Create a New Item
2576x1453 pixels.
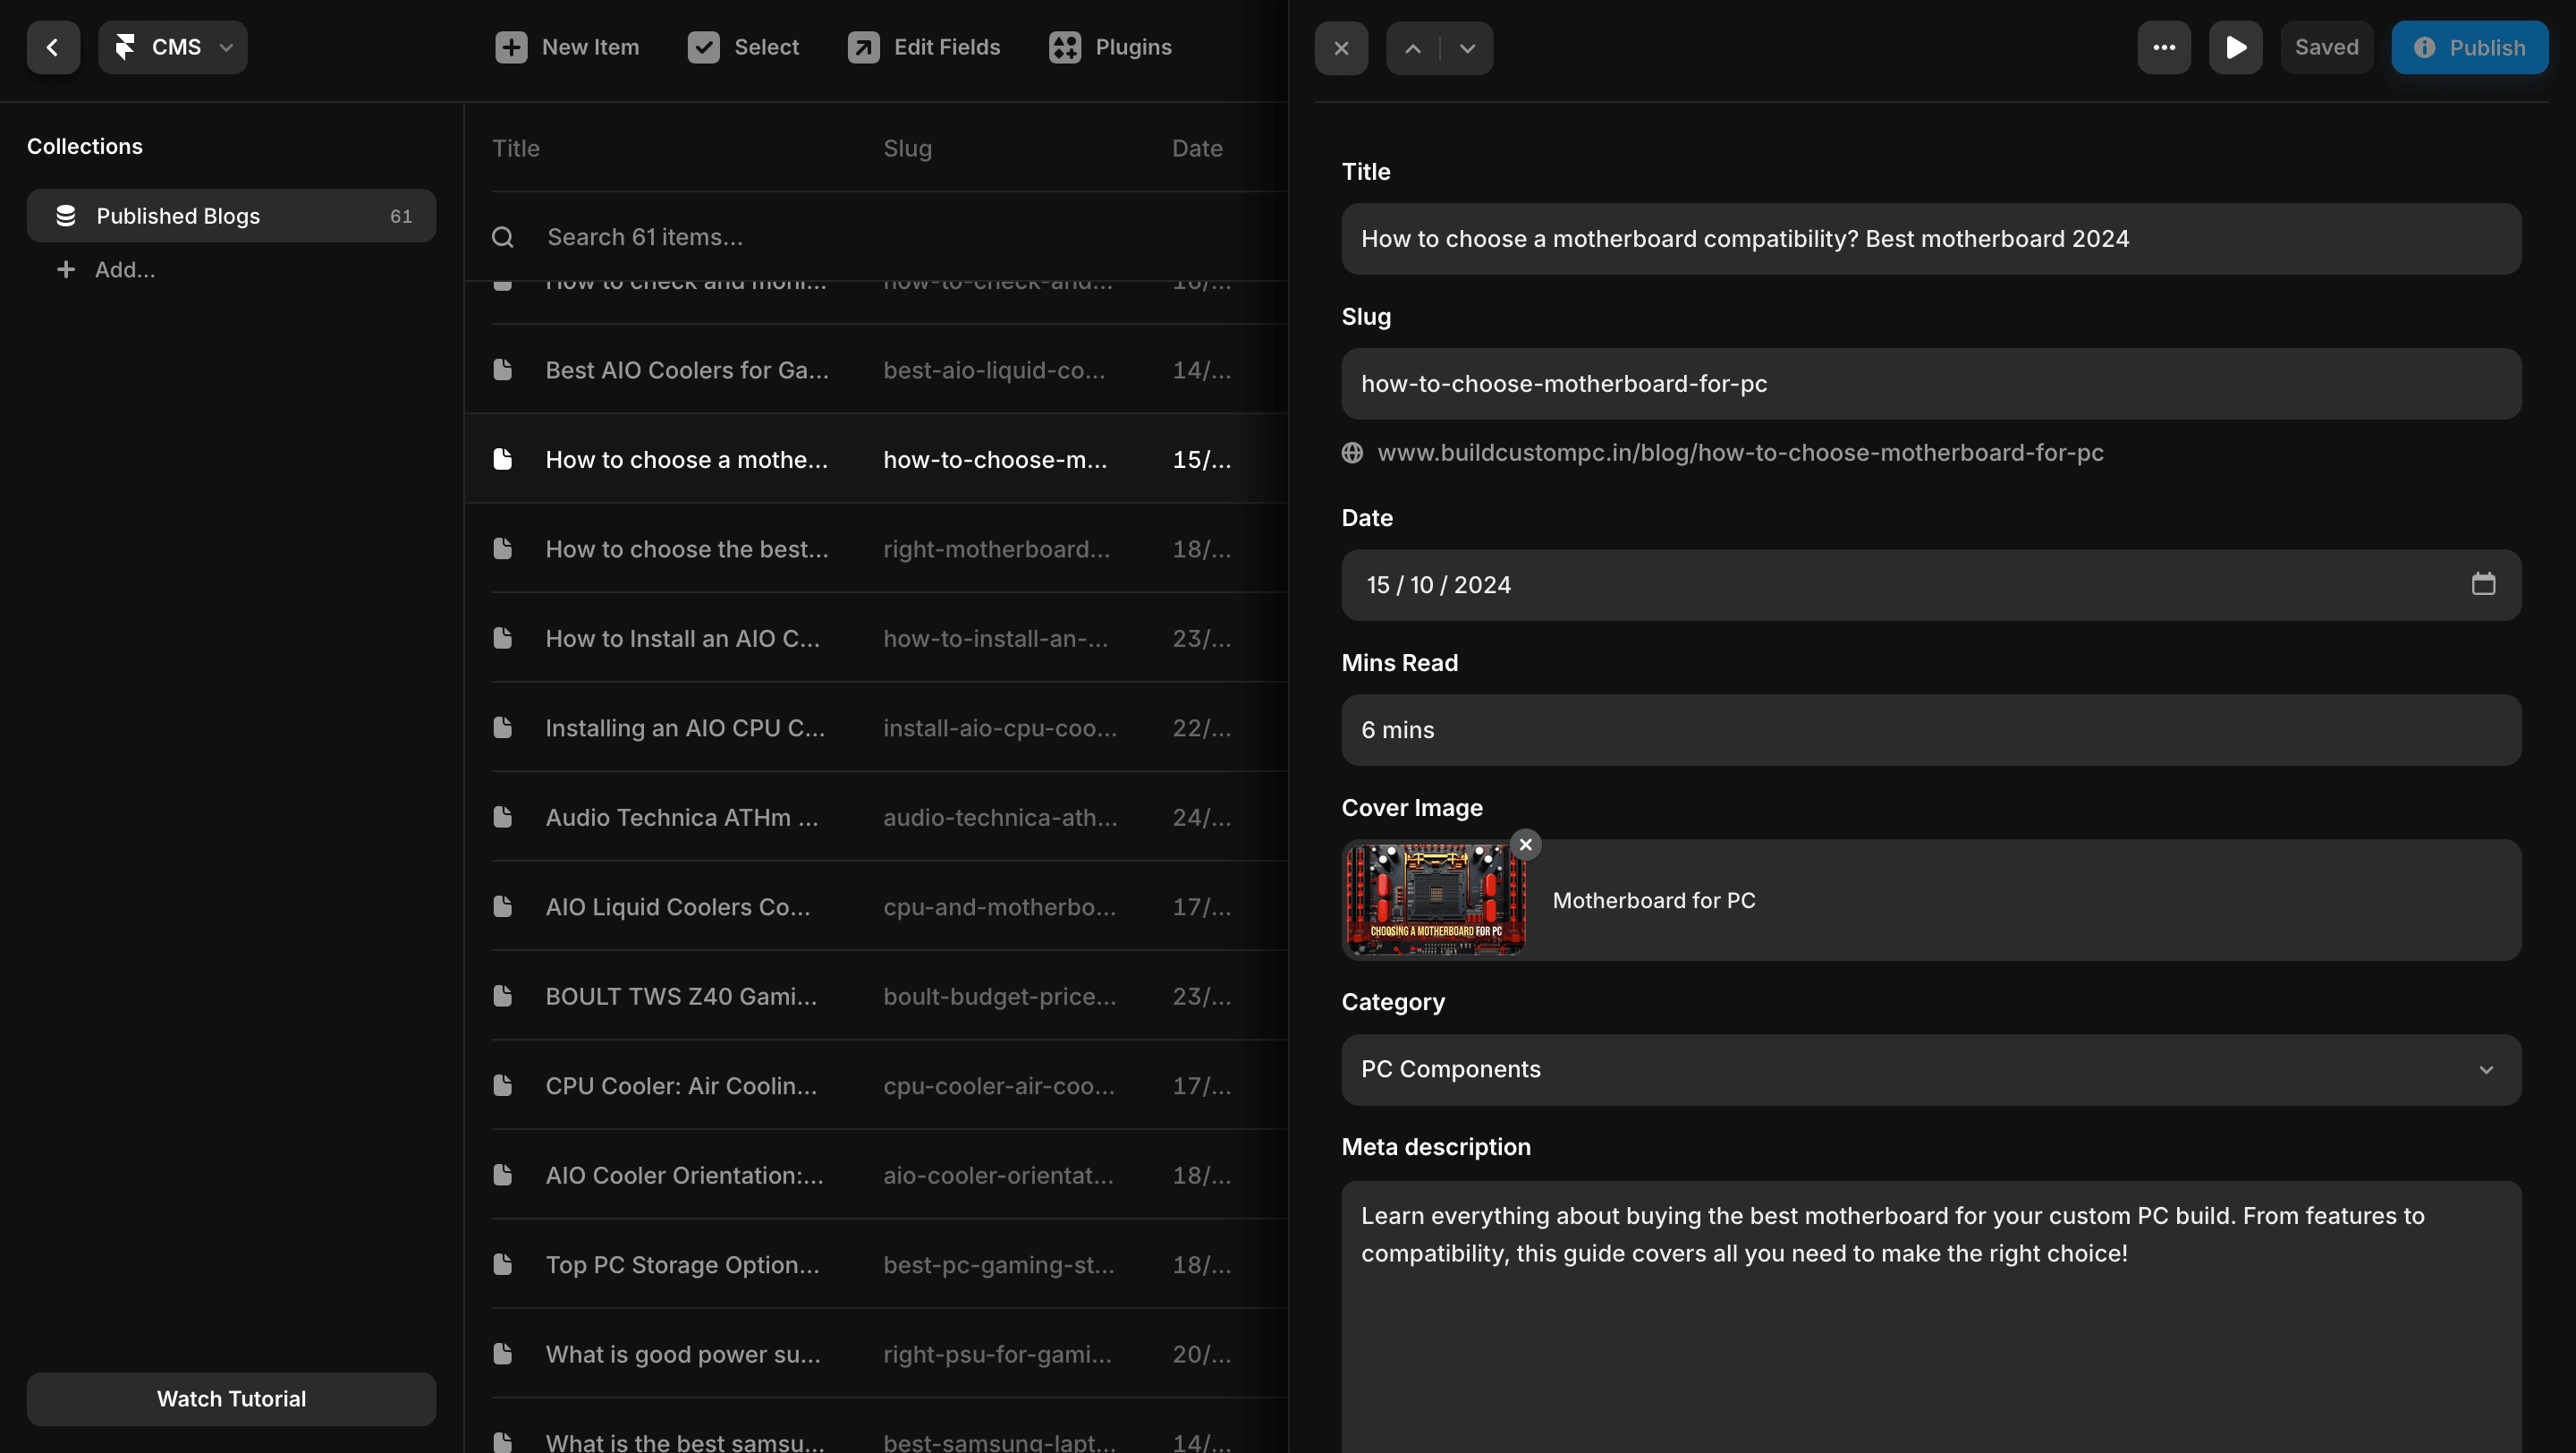(x=567, y=47)
